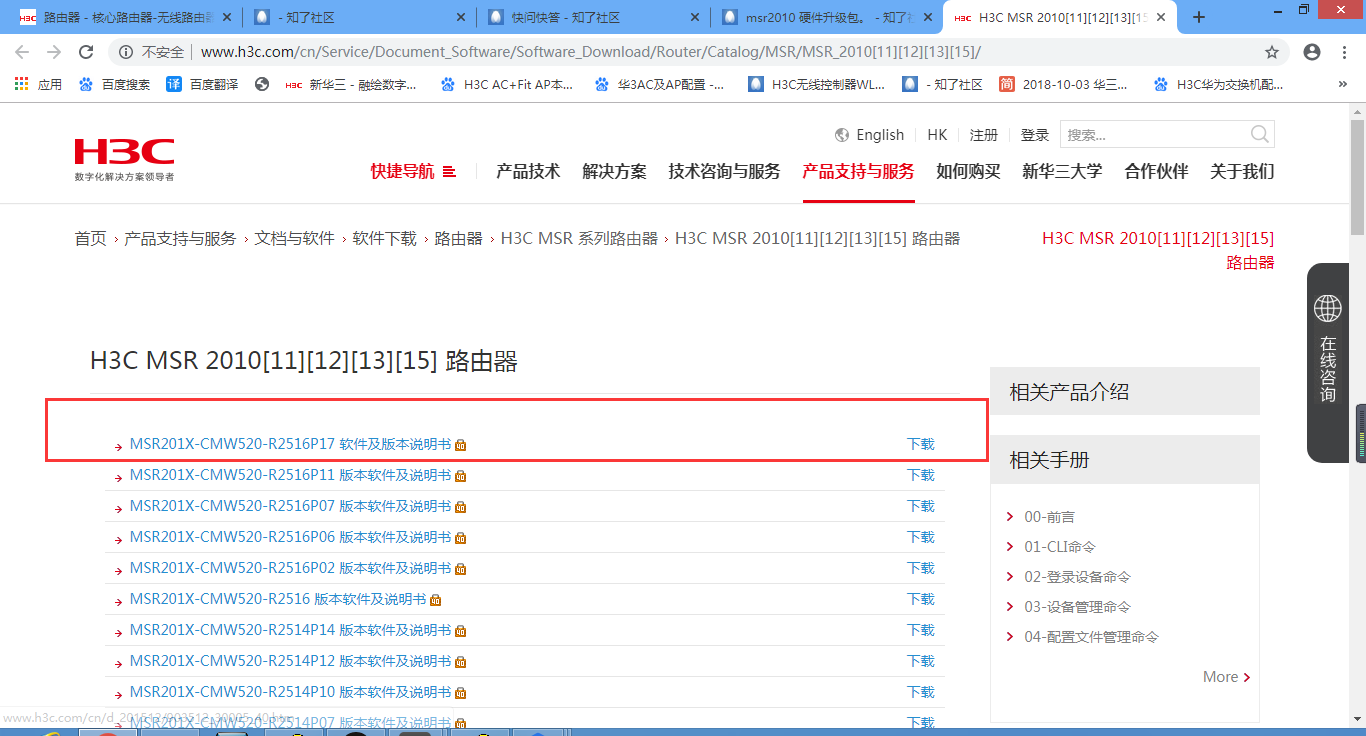Click the search magnifier icon on H3C site

(1260, 134)
